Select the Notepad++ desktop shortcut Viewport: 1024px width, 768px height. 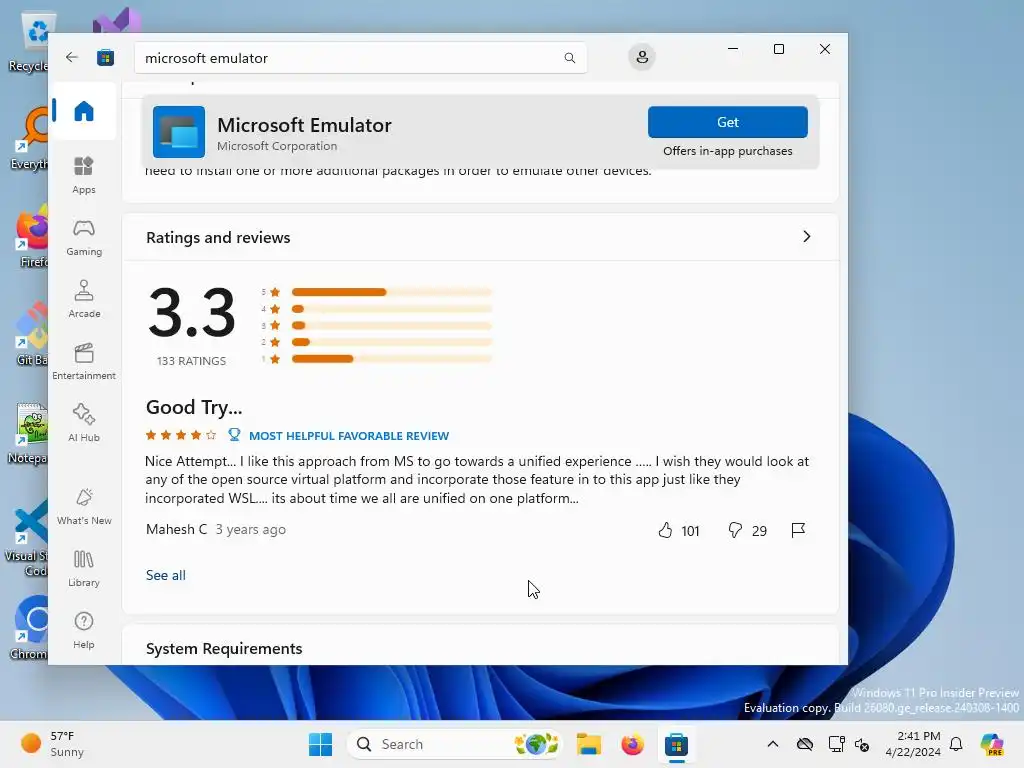pos(29,433)
